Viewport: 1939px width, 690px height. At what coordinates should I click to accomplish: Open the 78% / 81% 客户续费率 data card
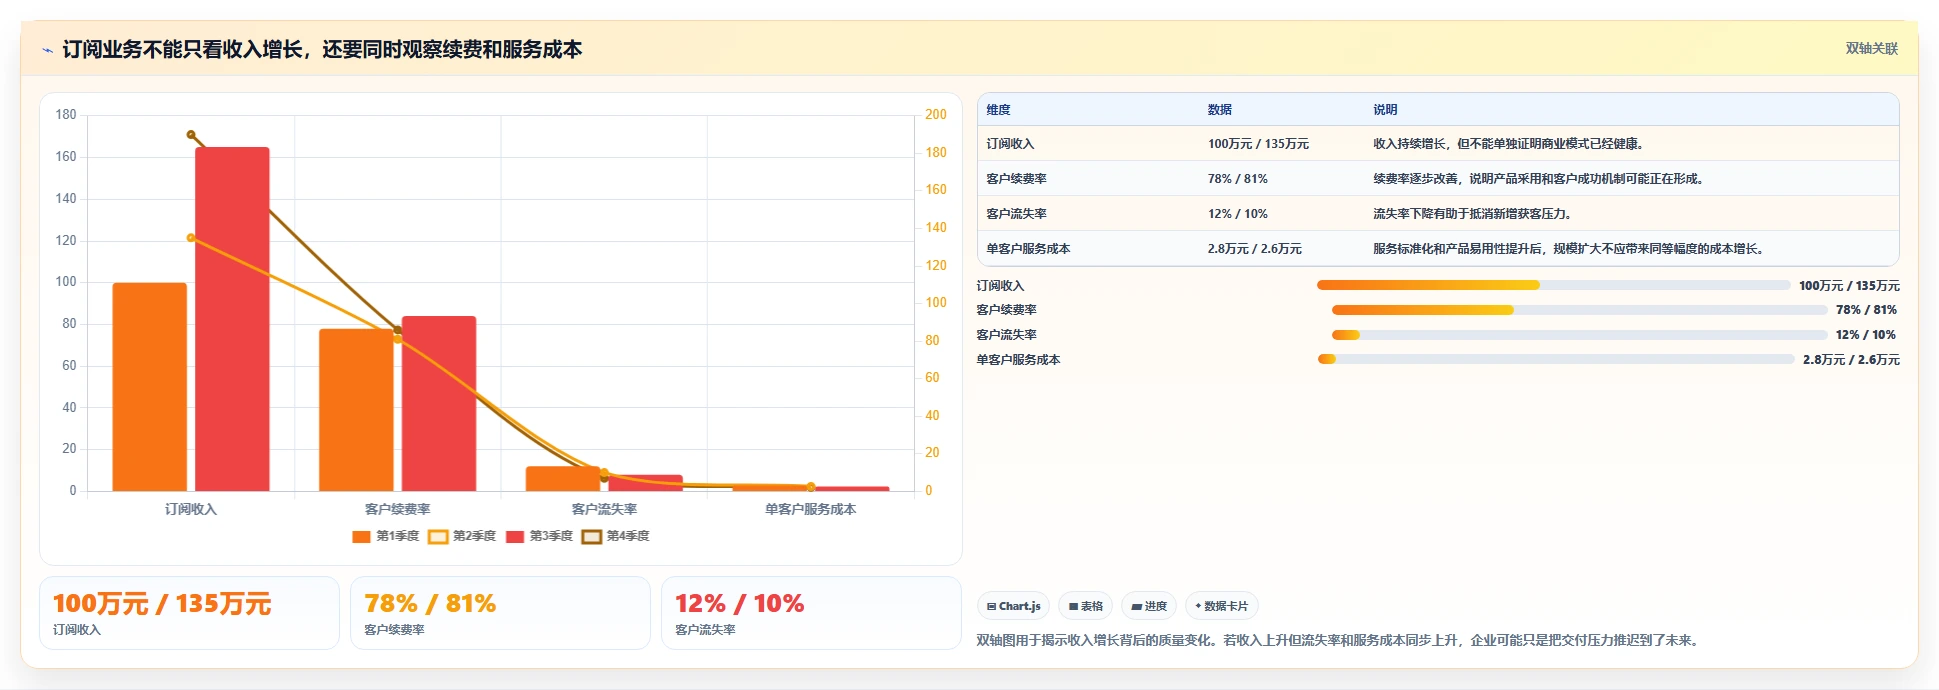(500, 613)
